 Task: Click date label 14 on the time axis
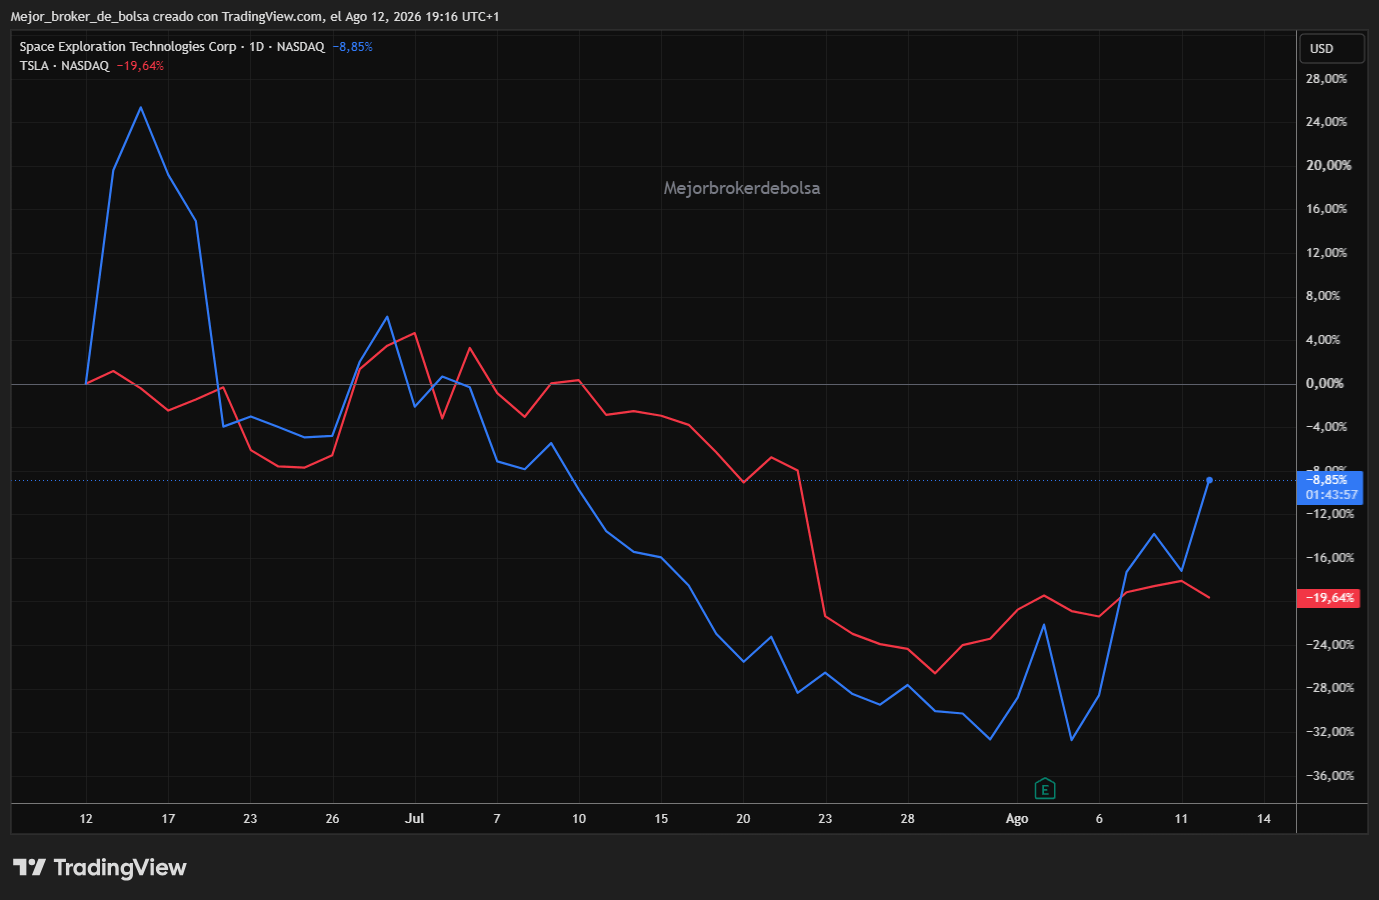(x=1264, y=819)
